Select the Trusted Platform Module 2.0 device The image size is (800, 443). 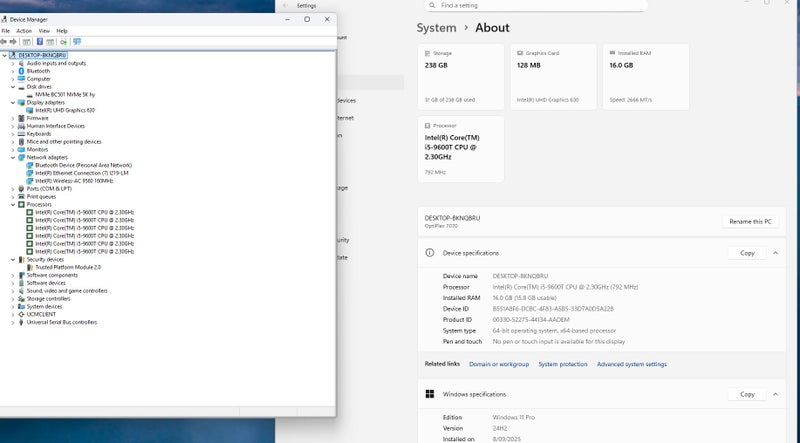point(68,267)
